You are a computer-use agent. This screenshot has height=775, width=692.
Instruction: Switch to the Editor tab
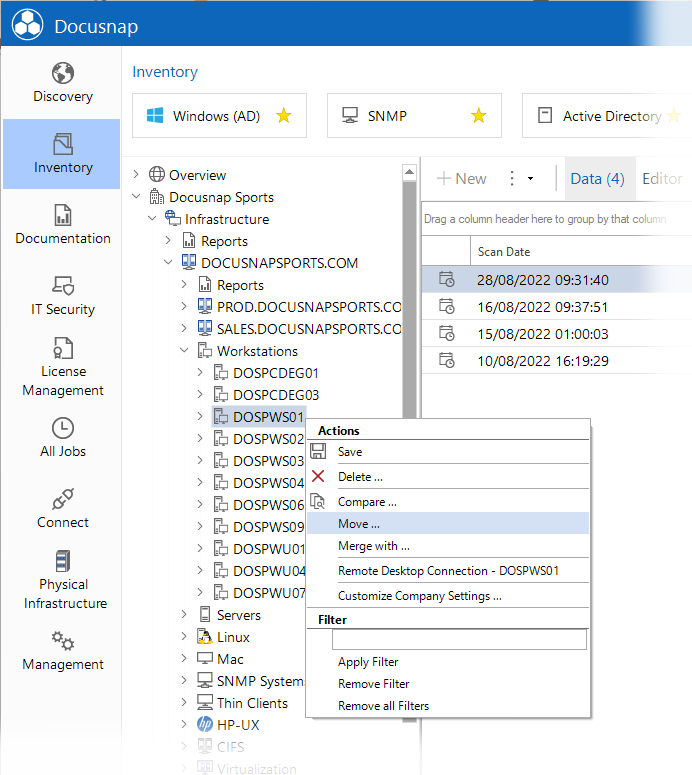click(x=662, y=178)
